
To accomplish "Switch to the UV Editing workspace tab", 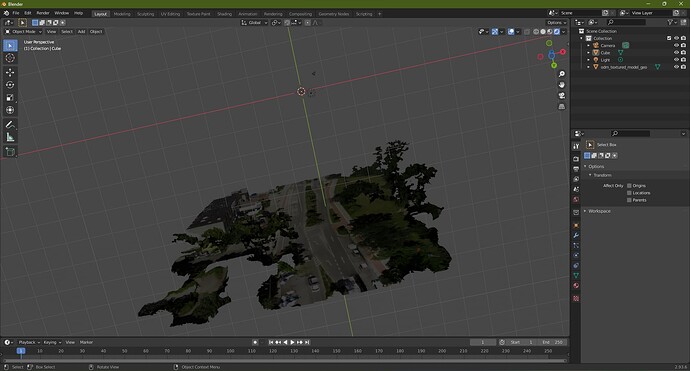I will 170,14.
